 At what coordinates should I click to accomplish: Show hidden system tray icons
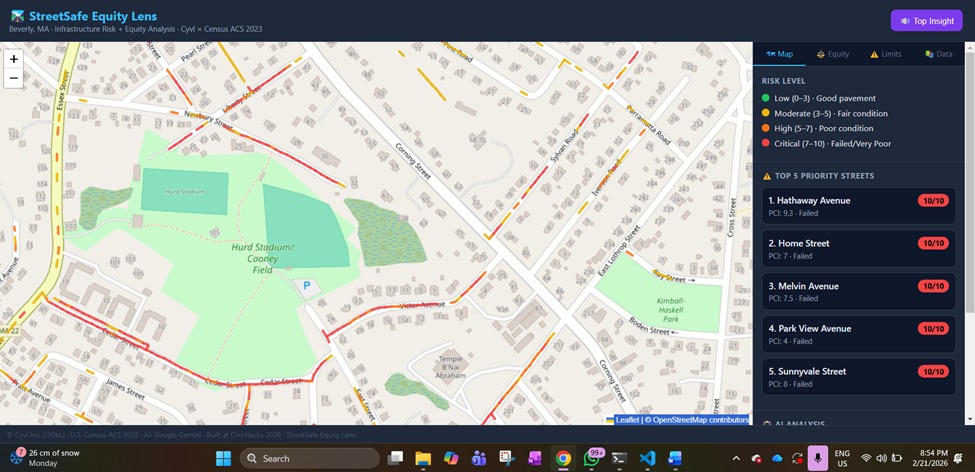tap(736, 458)
